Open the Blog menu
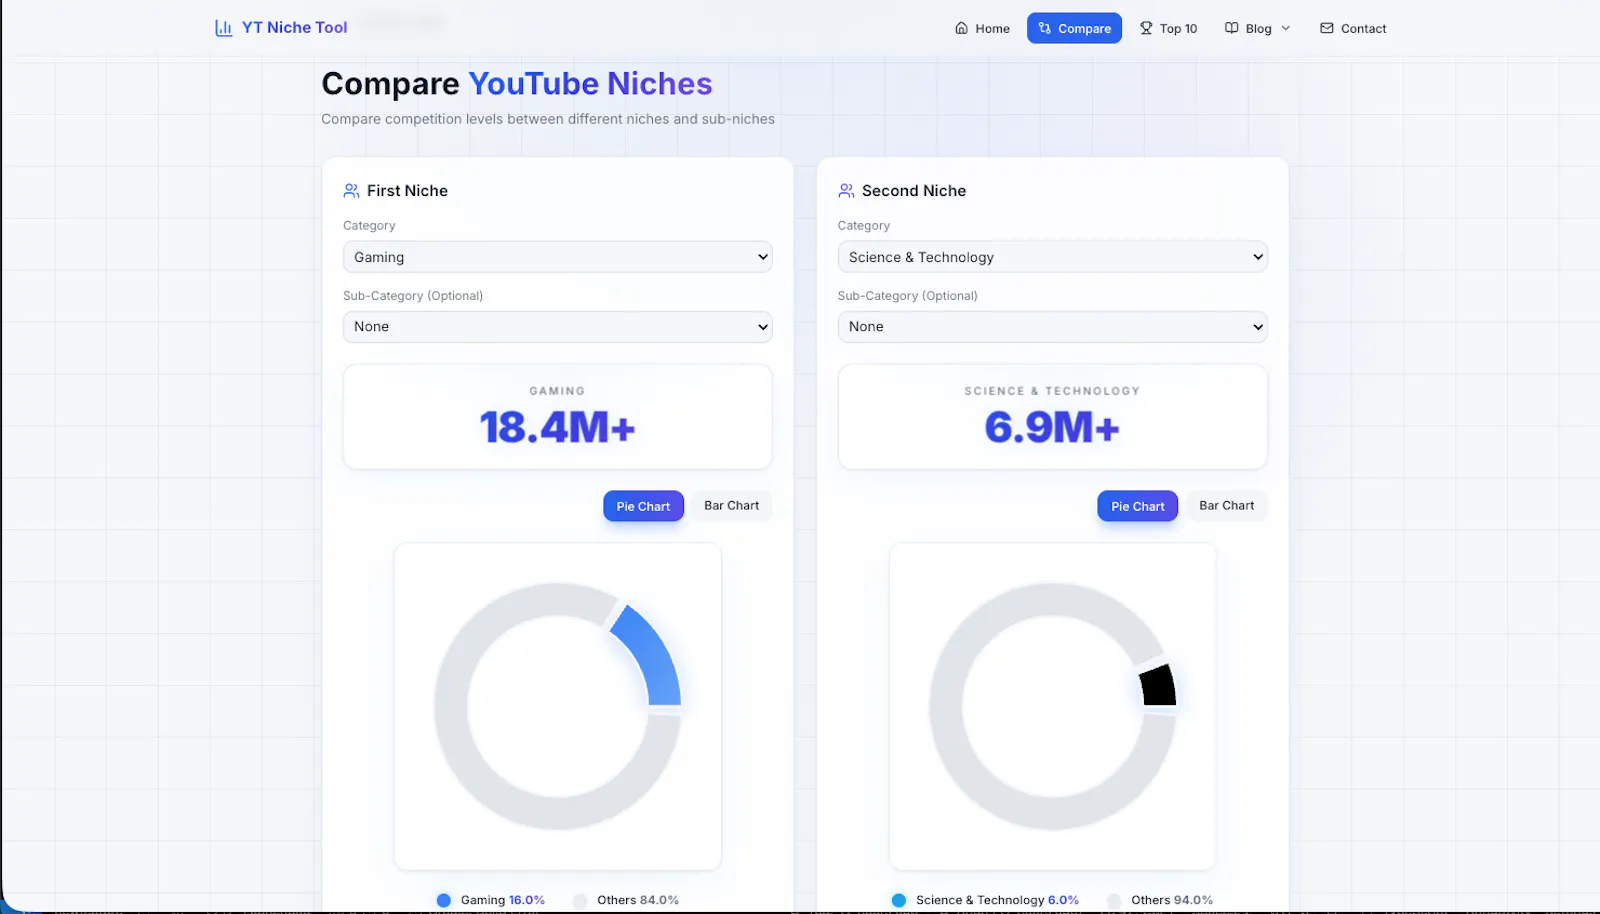Viewport: 1600px width, 914px height. (1258, 28)
